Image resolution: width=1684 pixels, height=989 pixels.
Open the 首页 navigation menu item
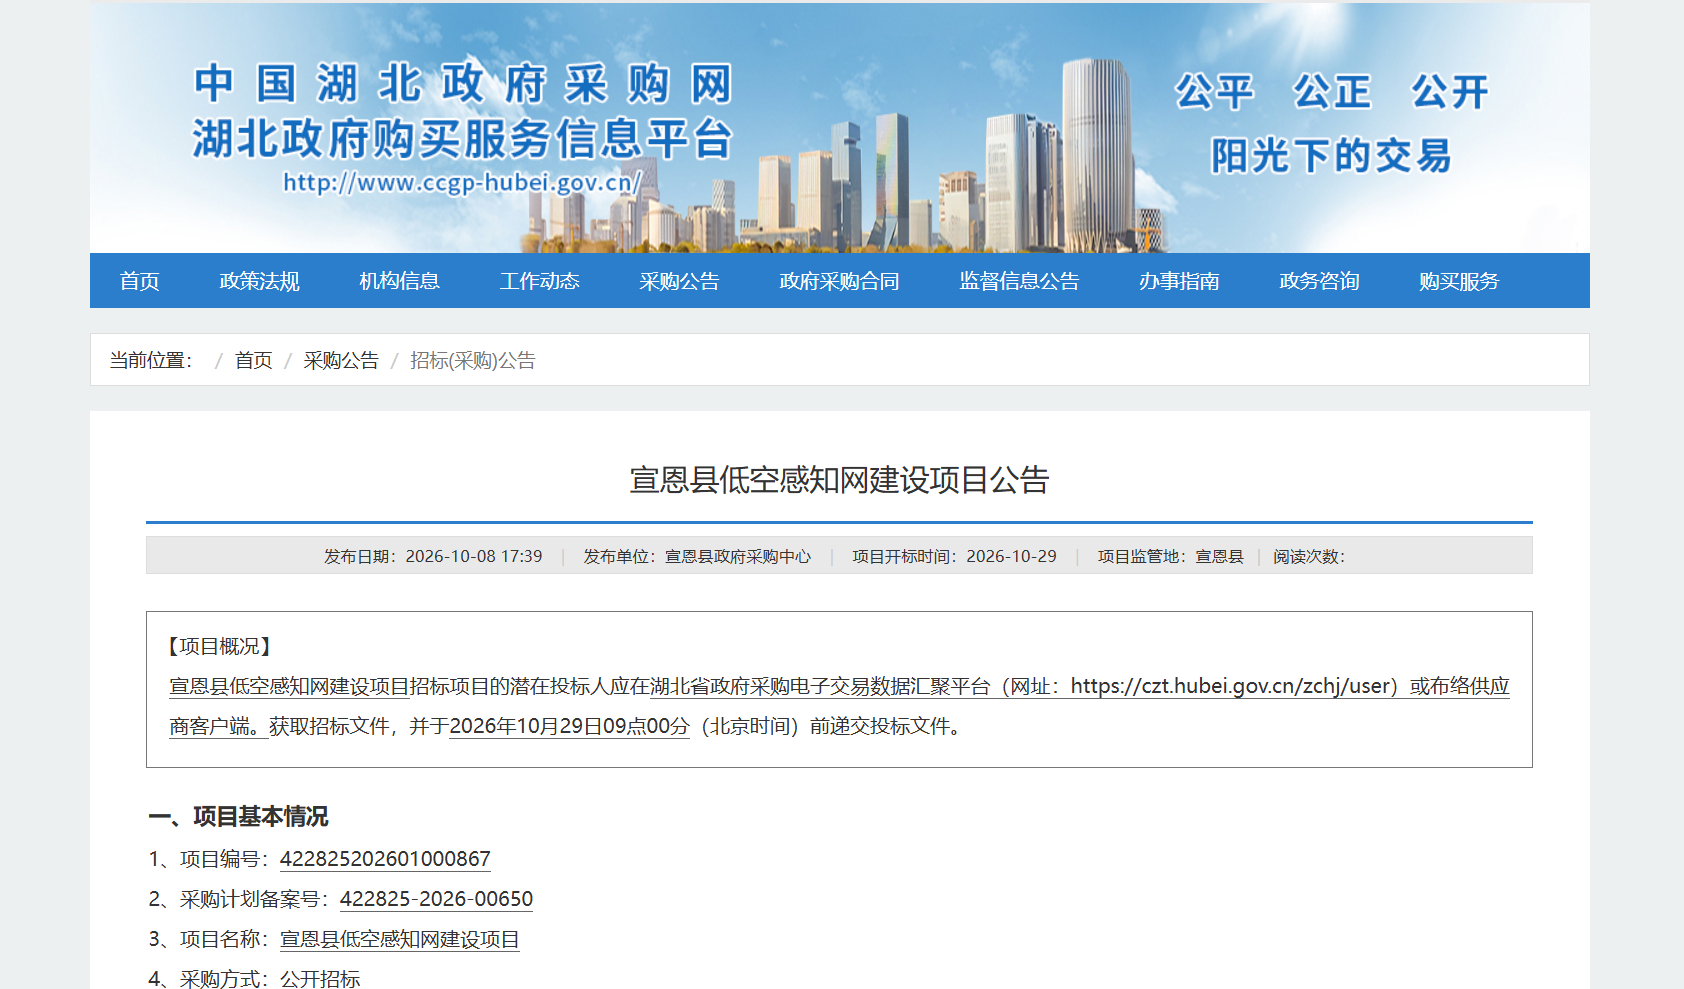tap(140, 281)
